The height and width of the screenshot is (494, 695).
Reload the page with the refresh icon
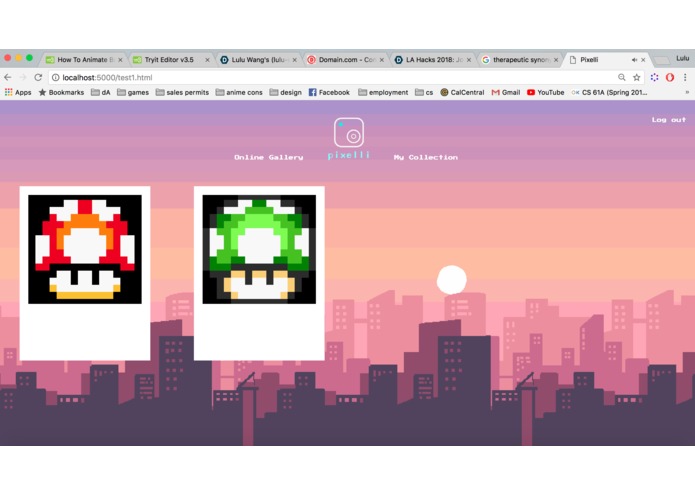point(38,78)
